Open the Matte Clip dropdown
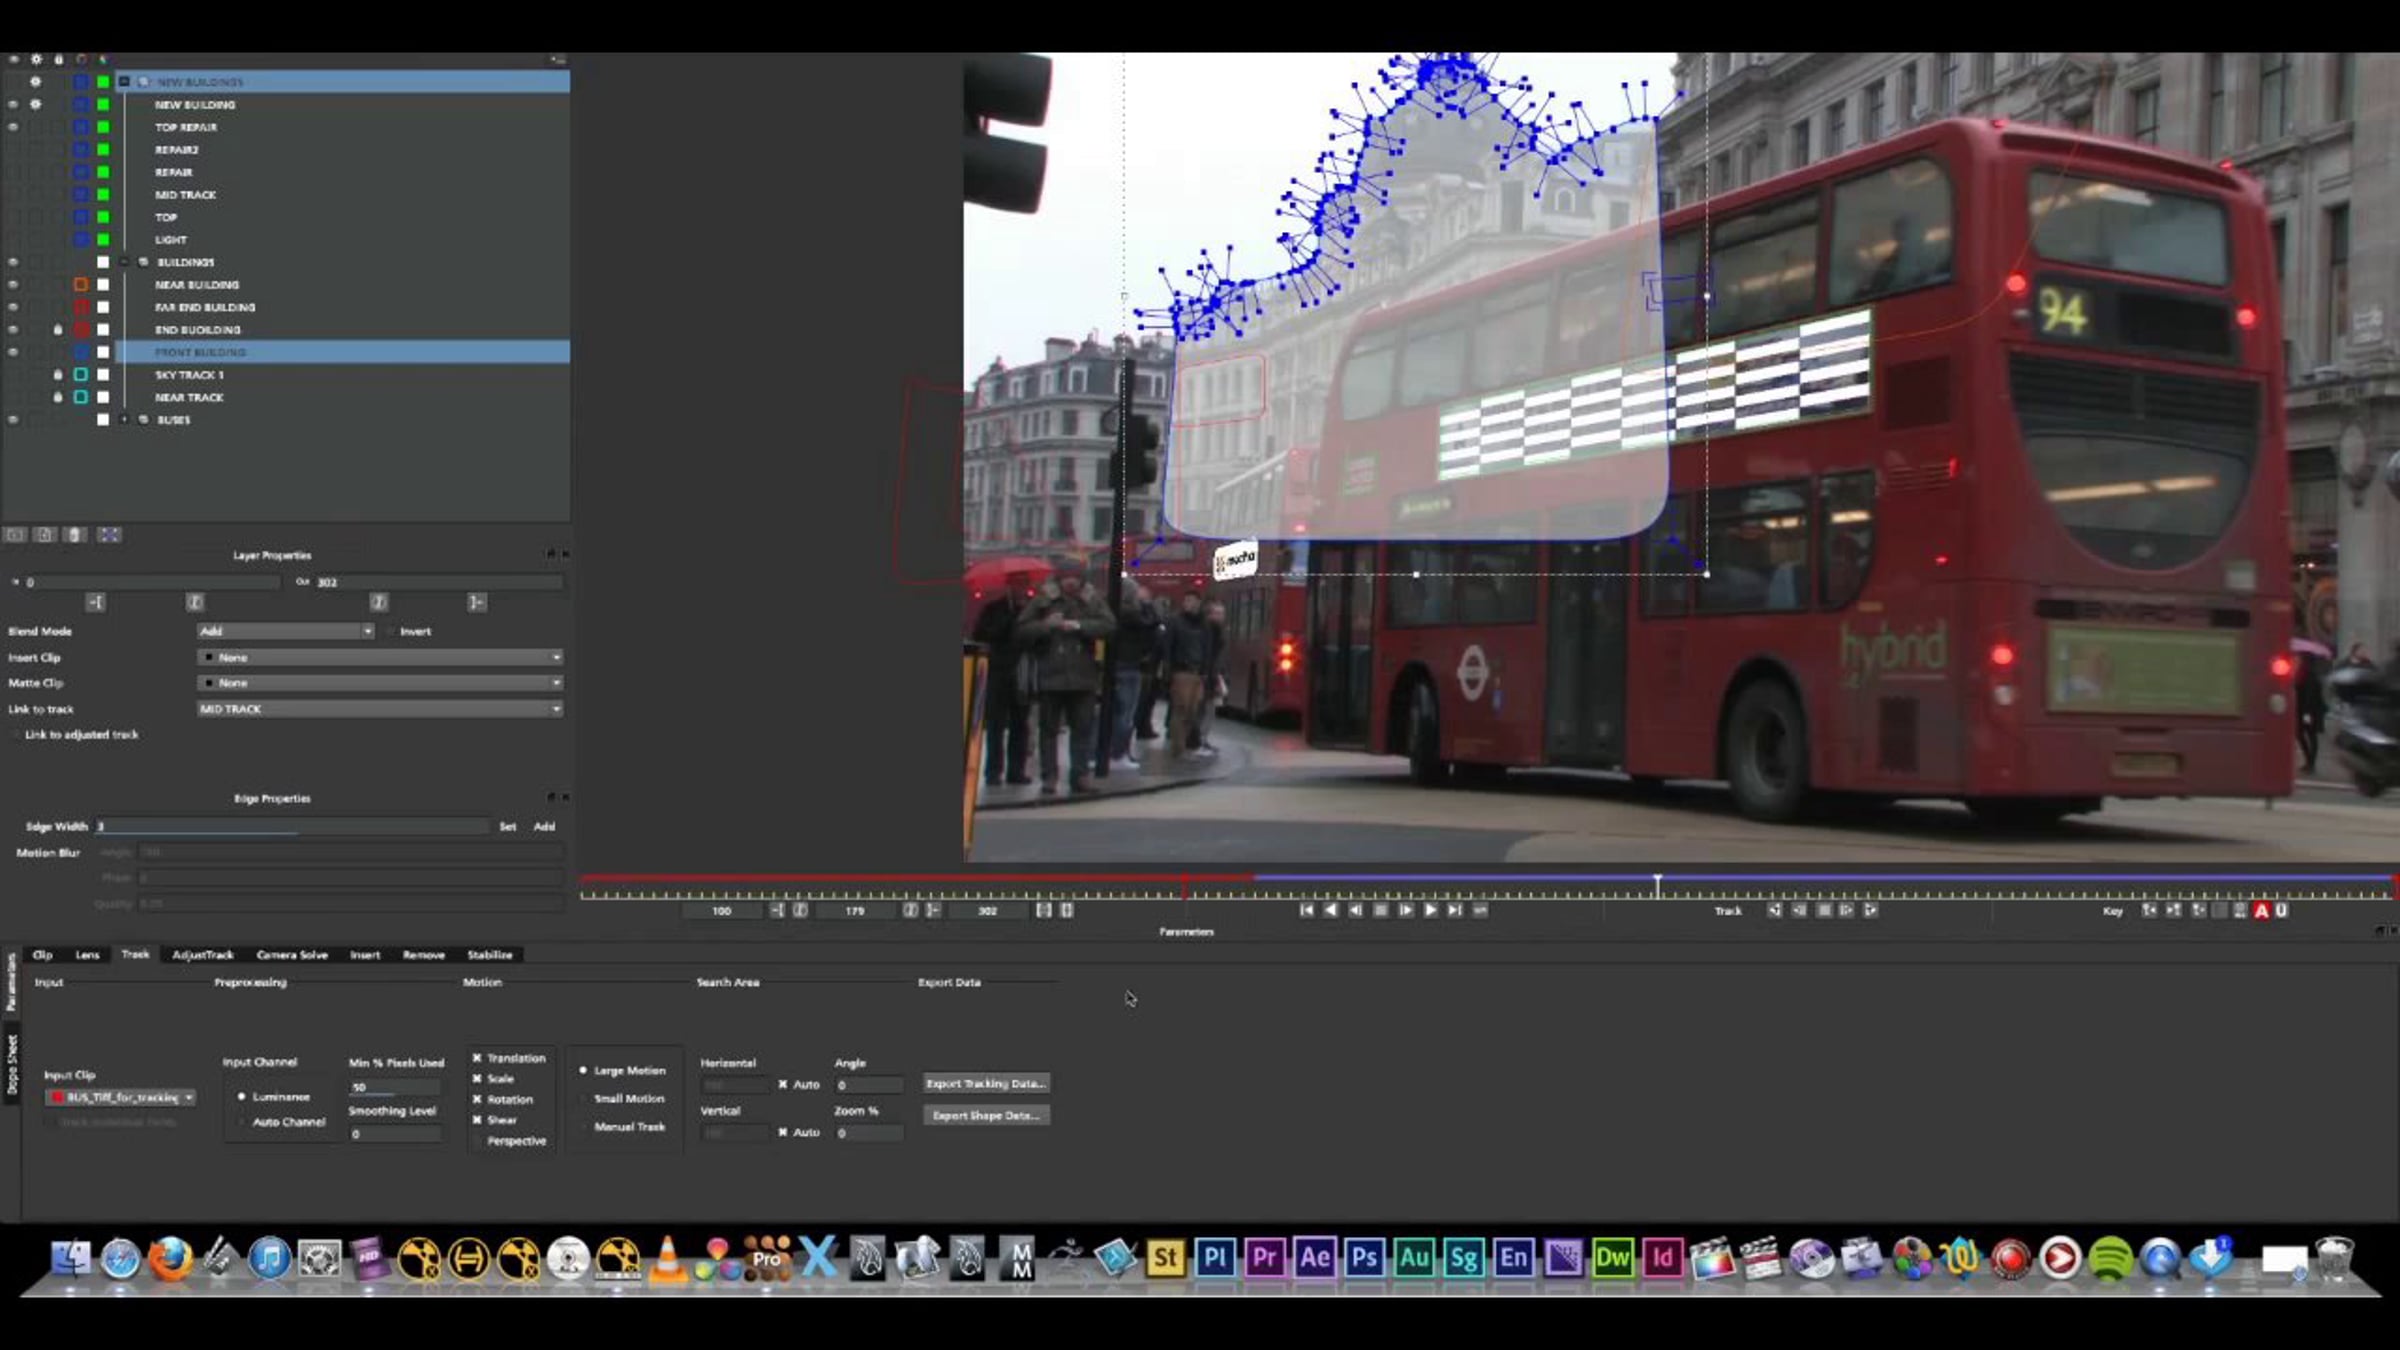This screenshot has height=1350, width=2400. tap(380, 683)
